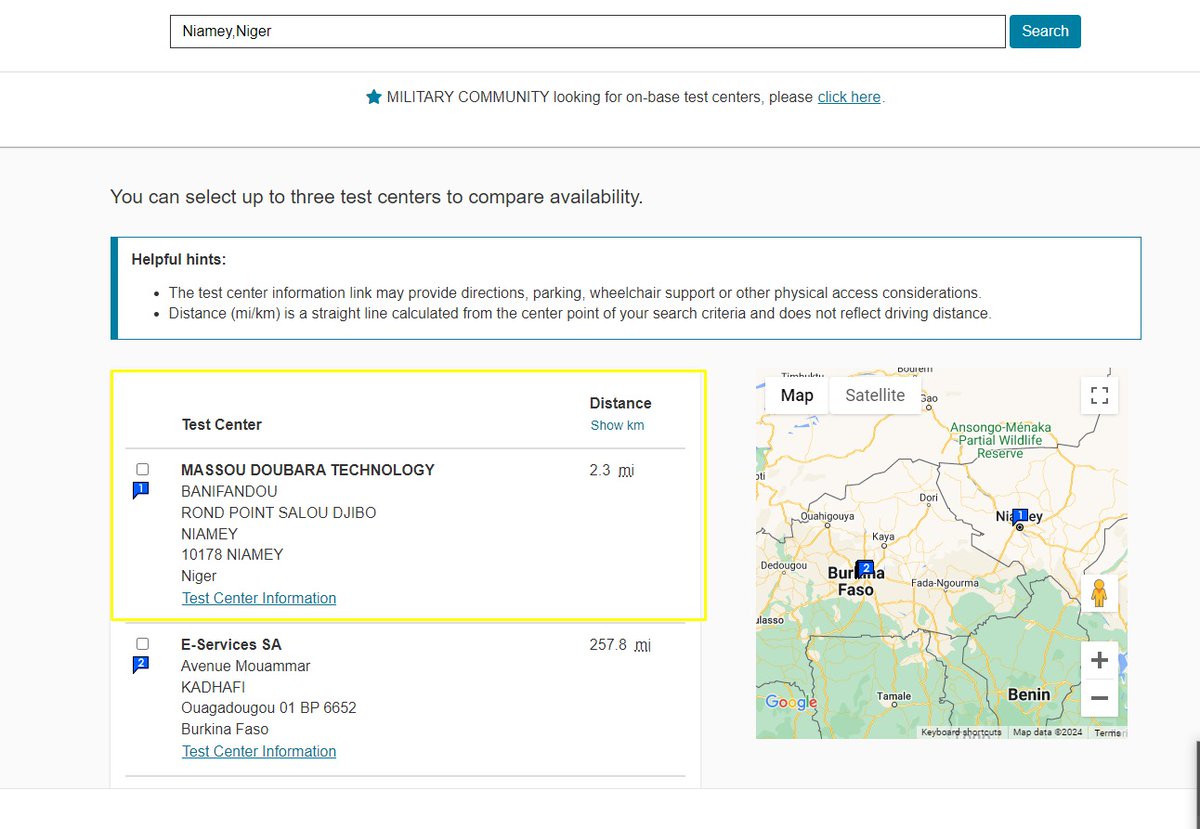The width and height of the screenshot is (1200, 829).
Task: Zoom out of the map
Action: pyautogui.click(x=1099, y=697)
